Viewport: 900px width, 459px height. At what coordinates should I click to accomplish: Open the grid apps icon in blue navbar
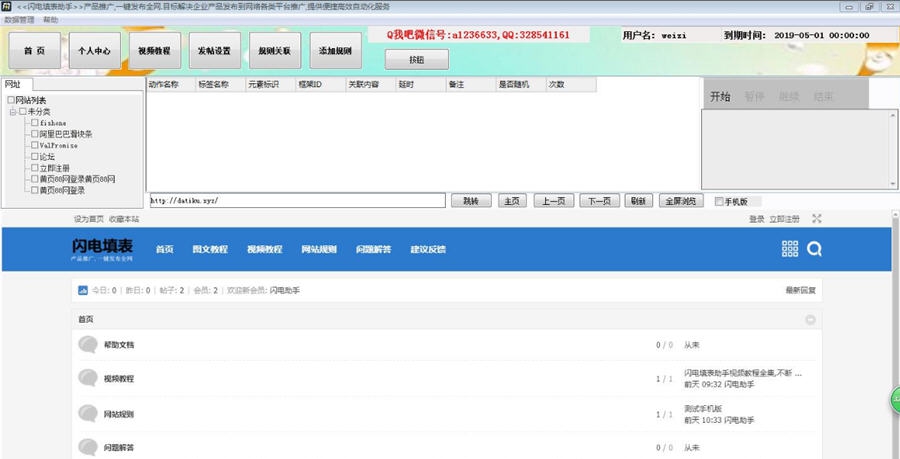point(790,248)
